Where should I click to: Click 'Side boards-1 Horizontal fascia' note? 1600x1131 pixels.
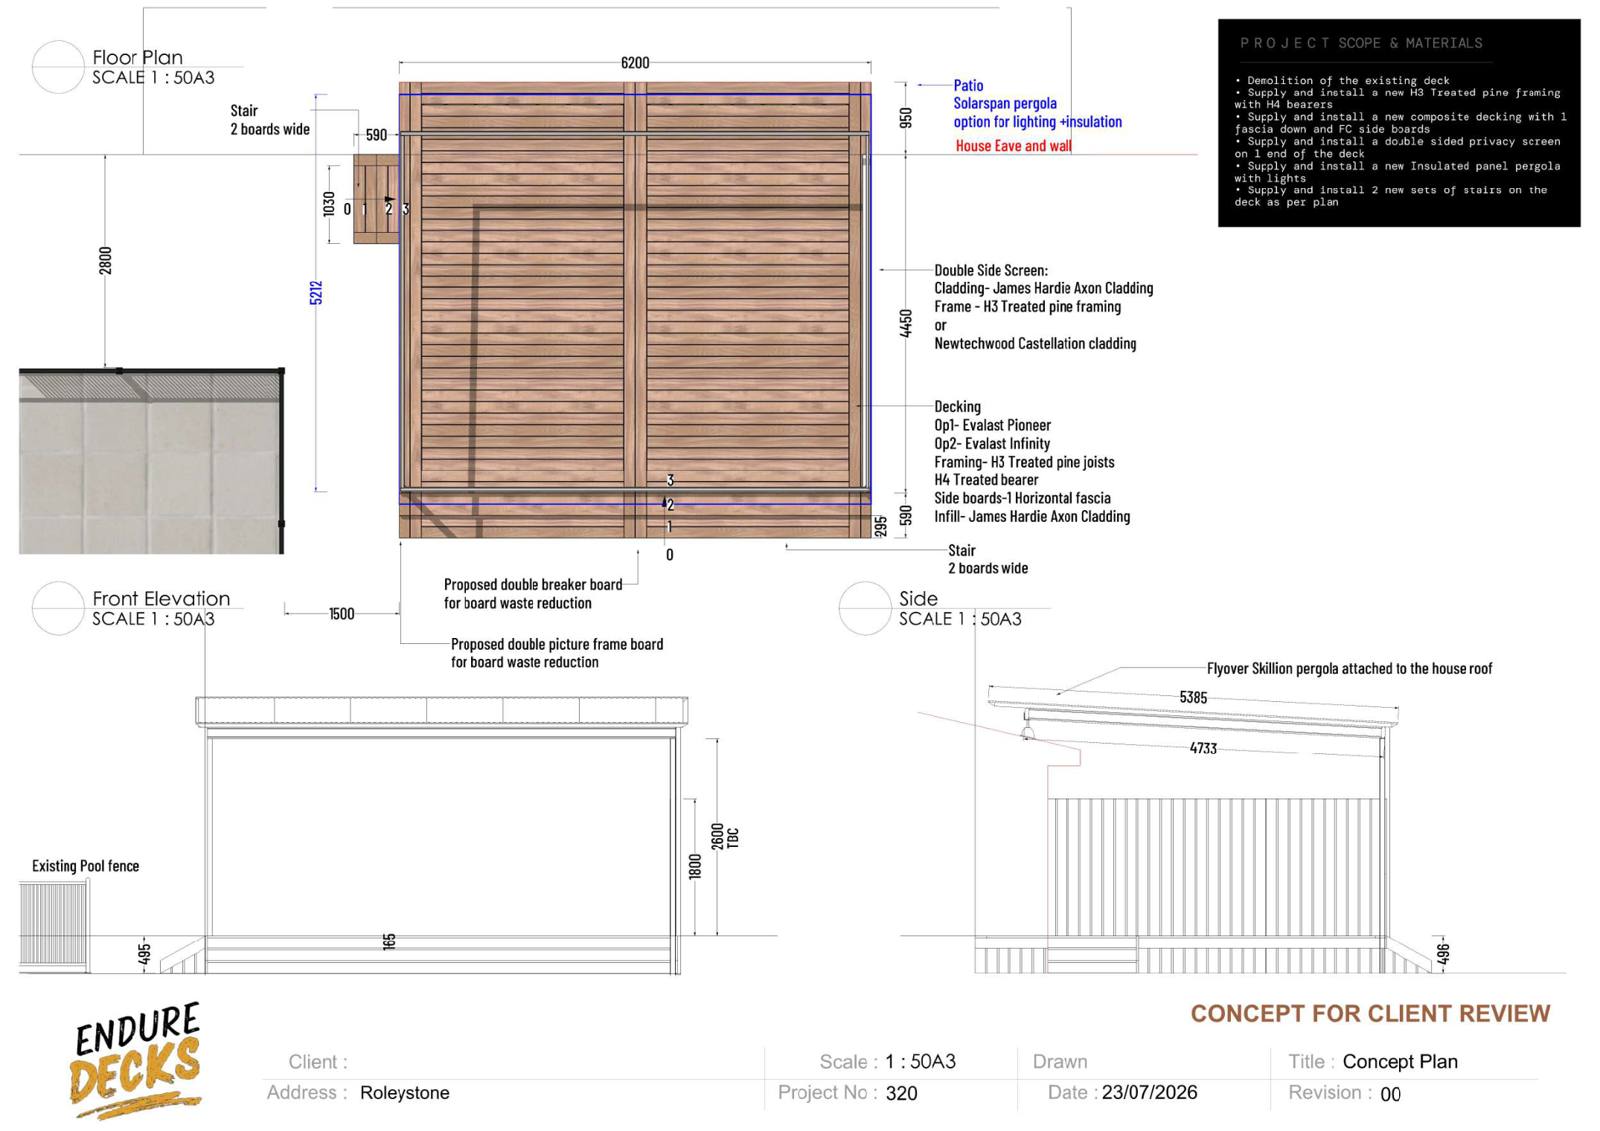coord(1022,498)
